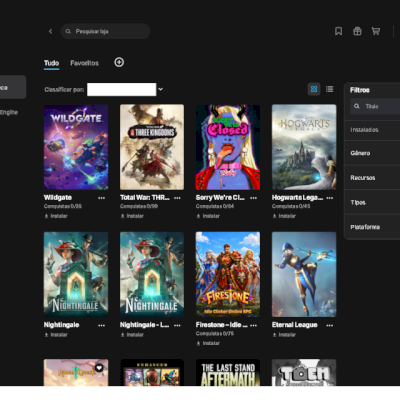
Task: Install Eternal League
Action: point(284,335)
